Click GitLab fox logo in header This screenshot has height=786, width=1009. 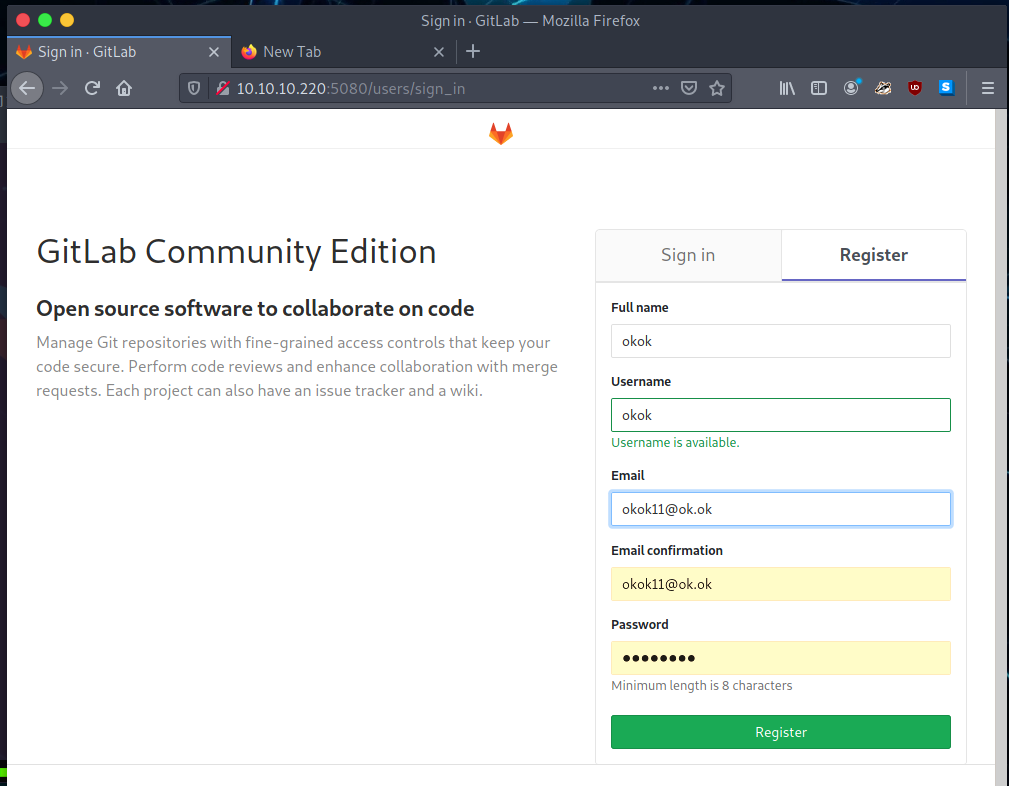501,133
